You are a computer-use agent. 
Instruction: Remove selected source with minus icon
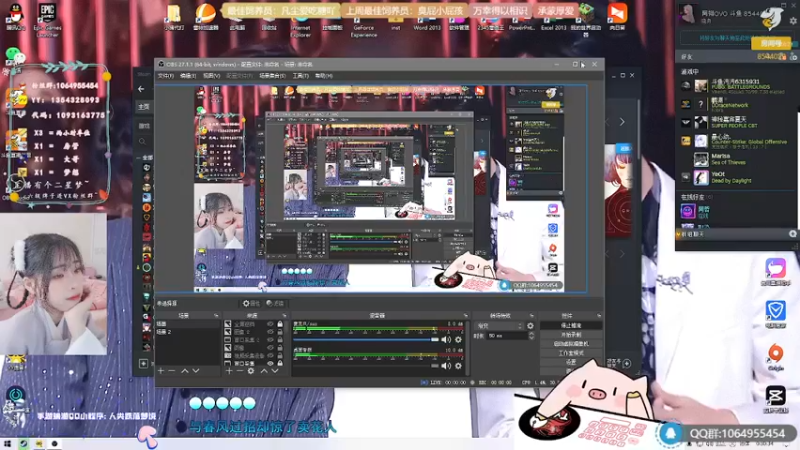[239, 371]
